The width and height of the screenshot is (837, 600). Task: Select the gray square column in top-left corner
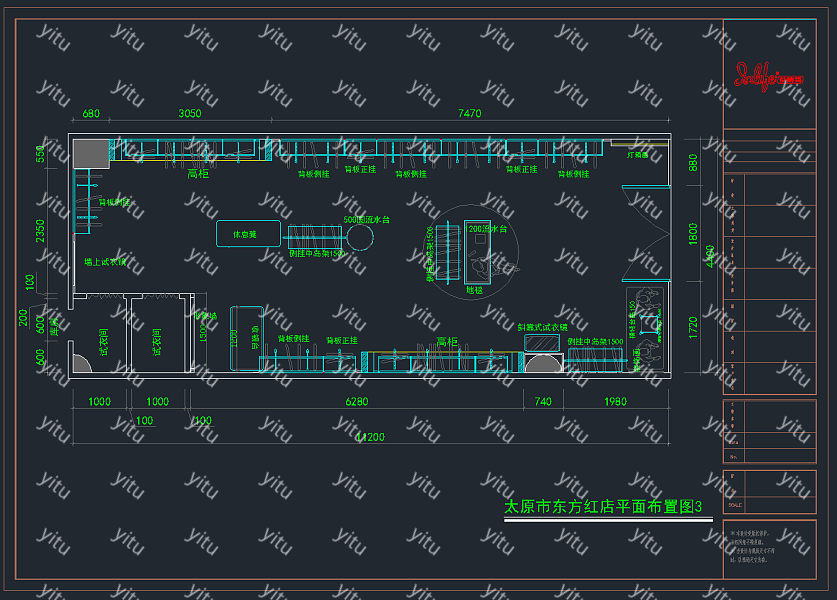pos(90,153)
